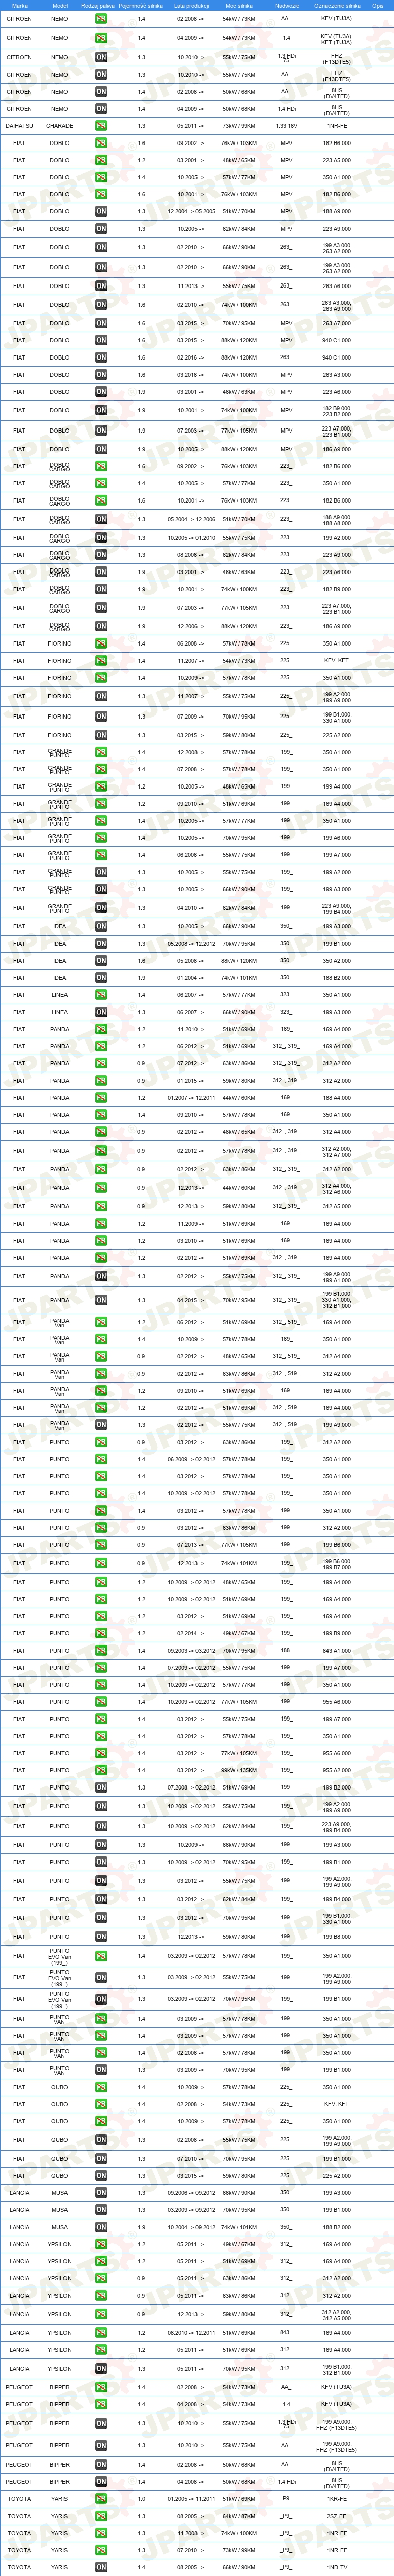Click the 'Model' column header
Image resolution: width=394 pixels, height=2576 pixels.
point(60,5)
